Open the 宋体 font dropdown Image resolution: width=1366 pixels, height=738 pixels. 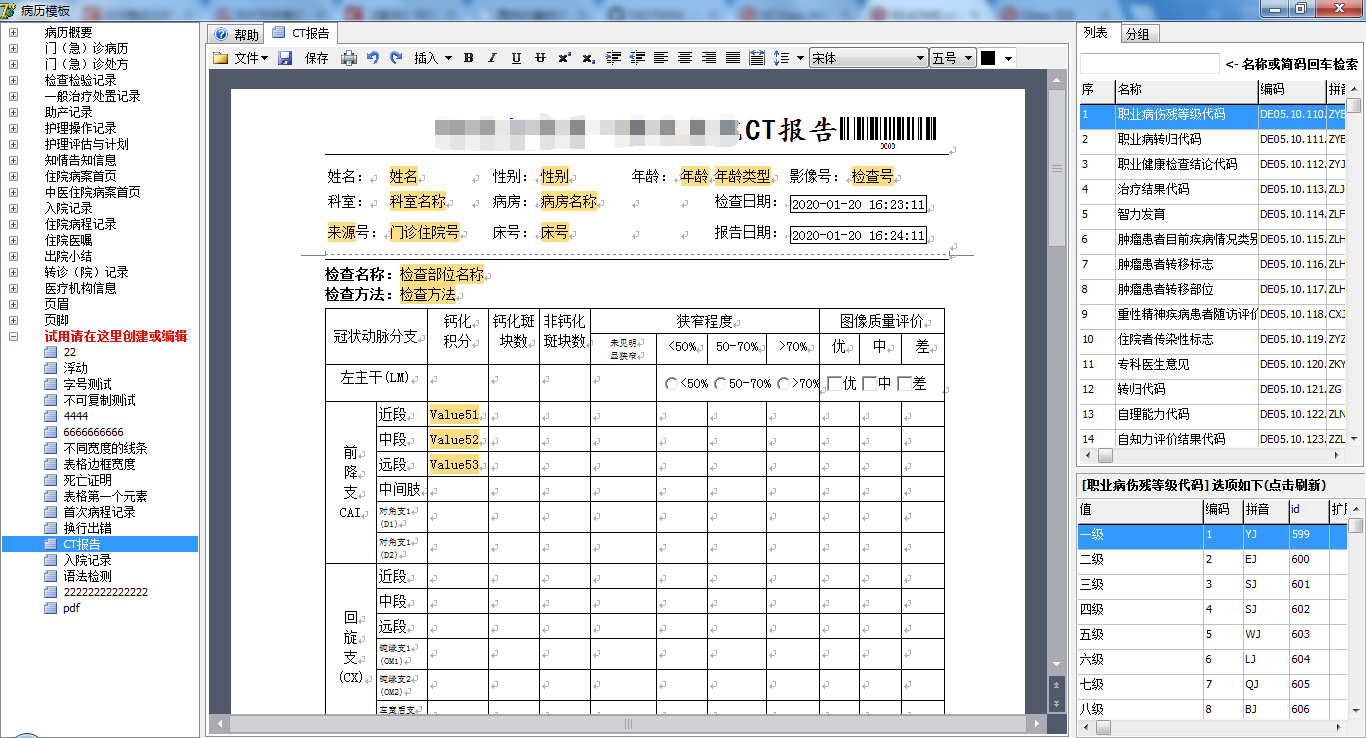tap(921, 58)
